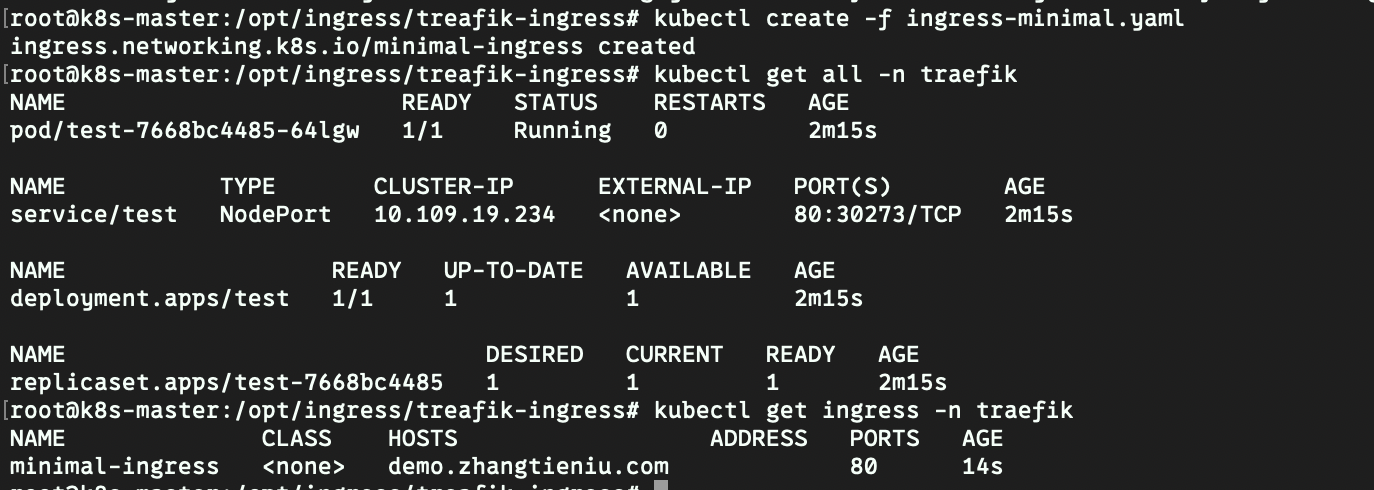Click the UP-TO-DATE column header
This screenshot has width=1374, height=490.
513,271
